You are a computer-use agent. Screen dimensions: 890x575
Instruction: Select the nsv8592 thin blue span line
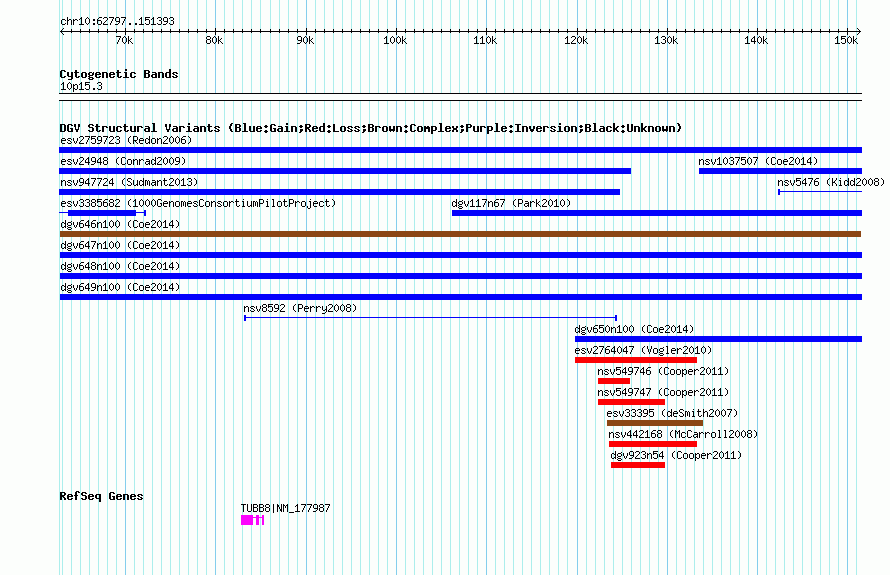pos(430,318)
